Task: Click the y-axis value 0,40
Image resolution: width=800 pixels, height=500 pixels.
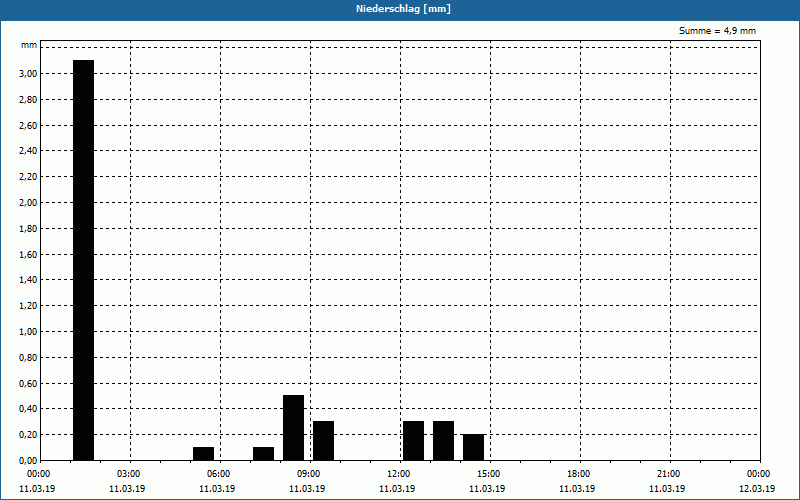Action: [x=28, y=409]
